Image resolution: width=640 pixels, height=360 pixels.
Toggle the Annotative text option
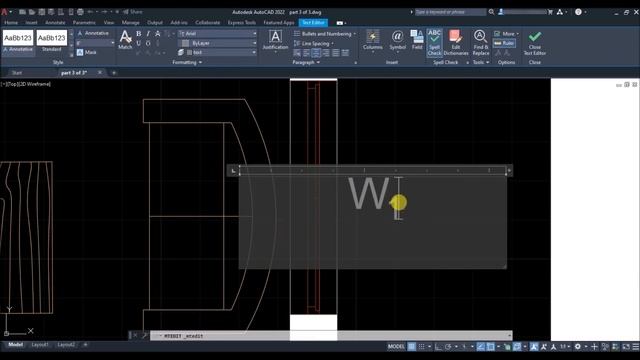(x=93, y=33)
